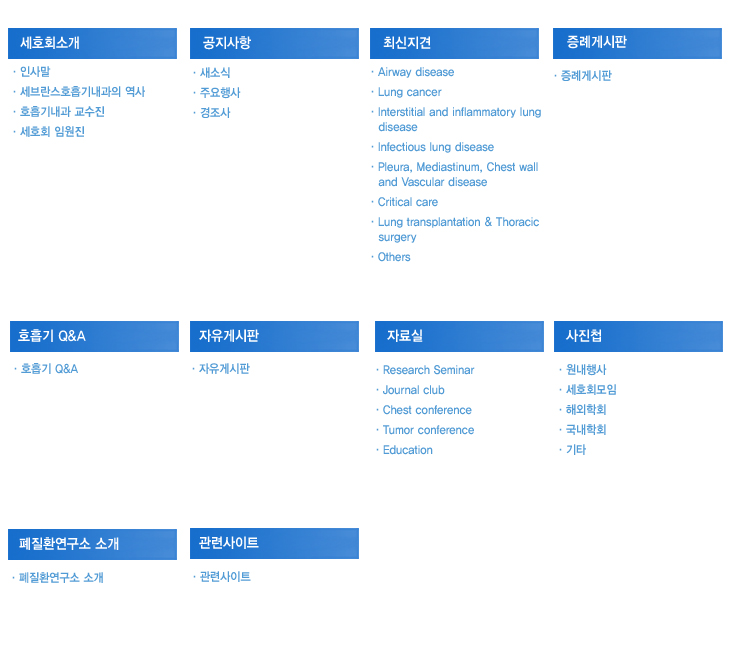Select the Lung cancer link

(409, 92)
